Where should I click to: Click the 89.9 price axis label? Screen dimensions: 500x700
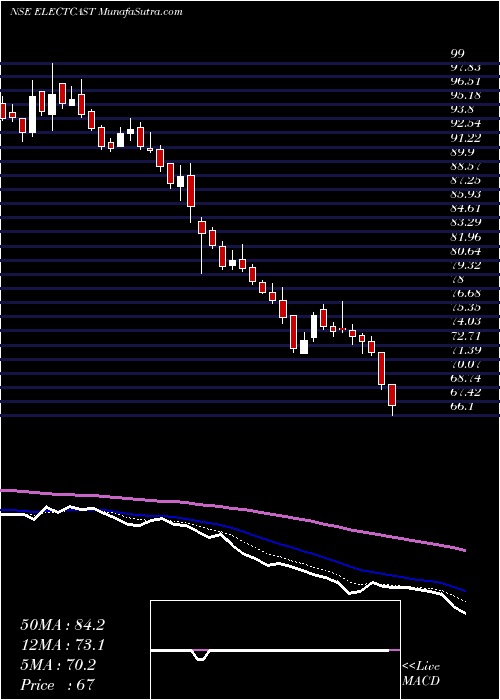pyautogui.click(x=462, y=152)
